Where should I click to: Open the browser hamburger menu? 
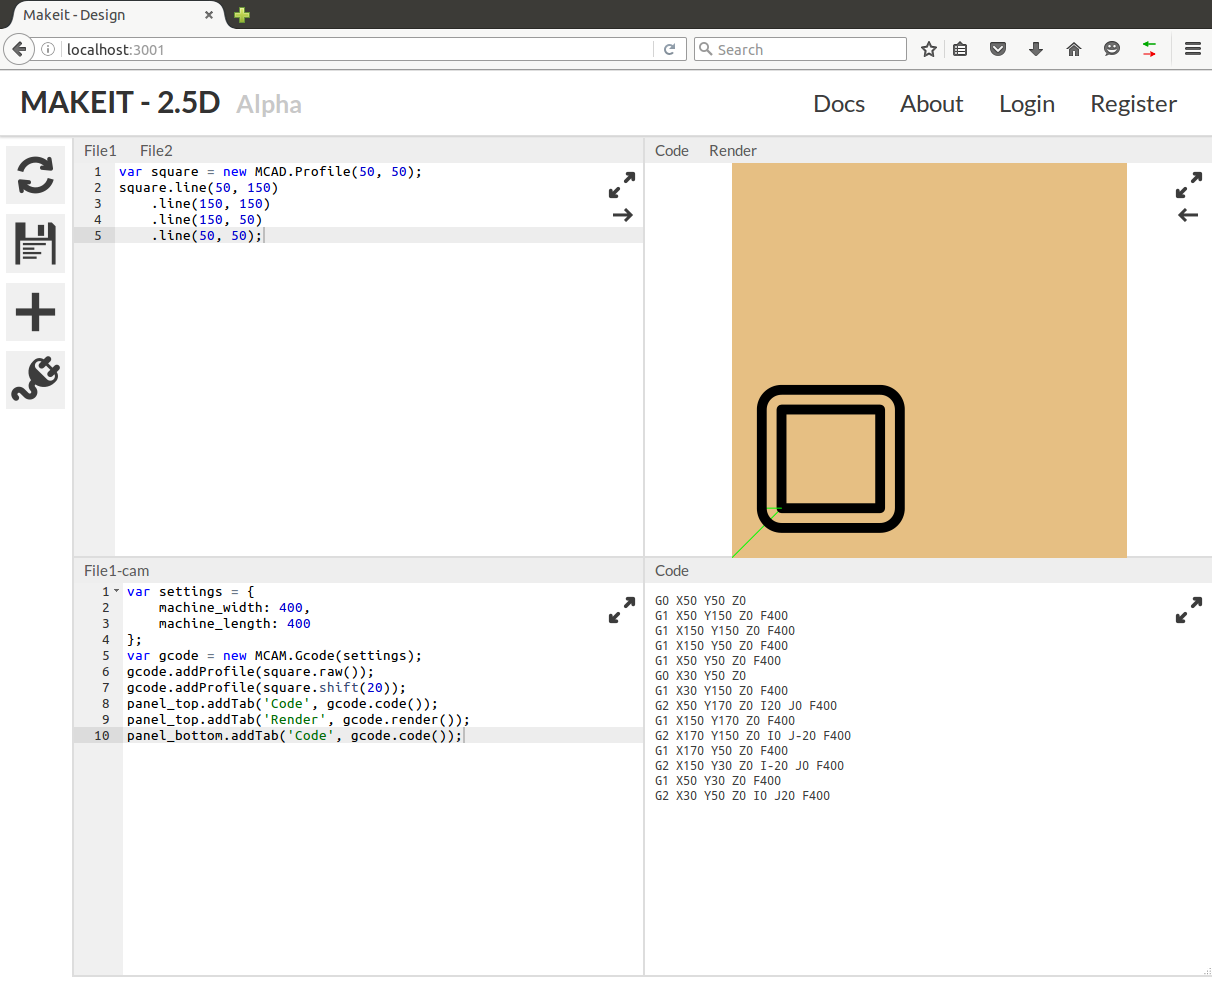pyautogui.click(x=1193, y=49)
